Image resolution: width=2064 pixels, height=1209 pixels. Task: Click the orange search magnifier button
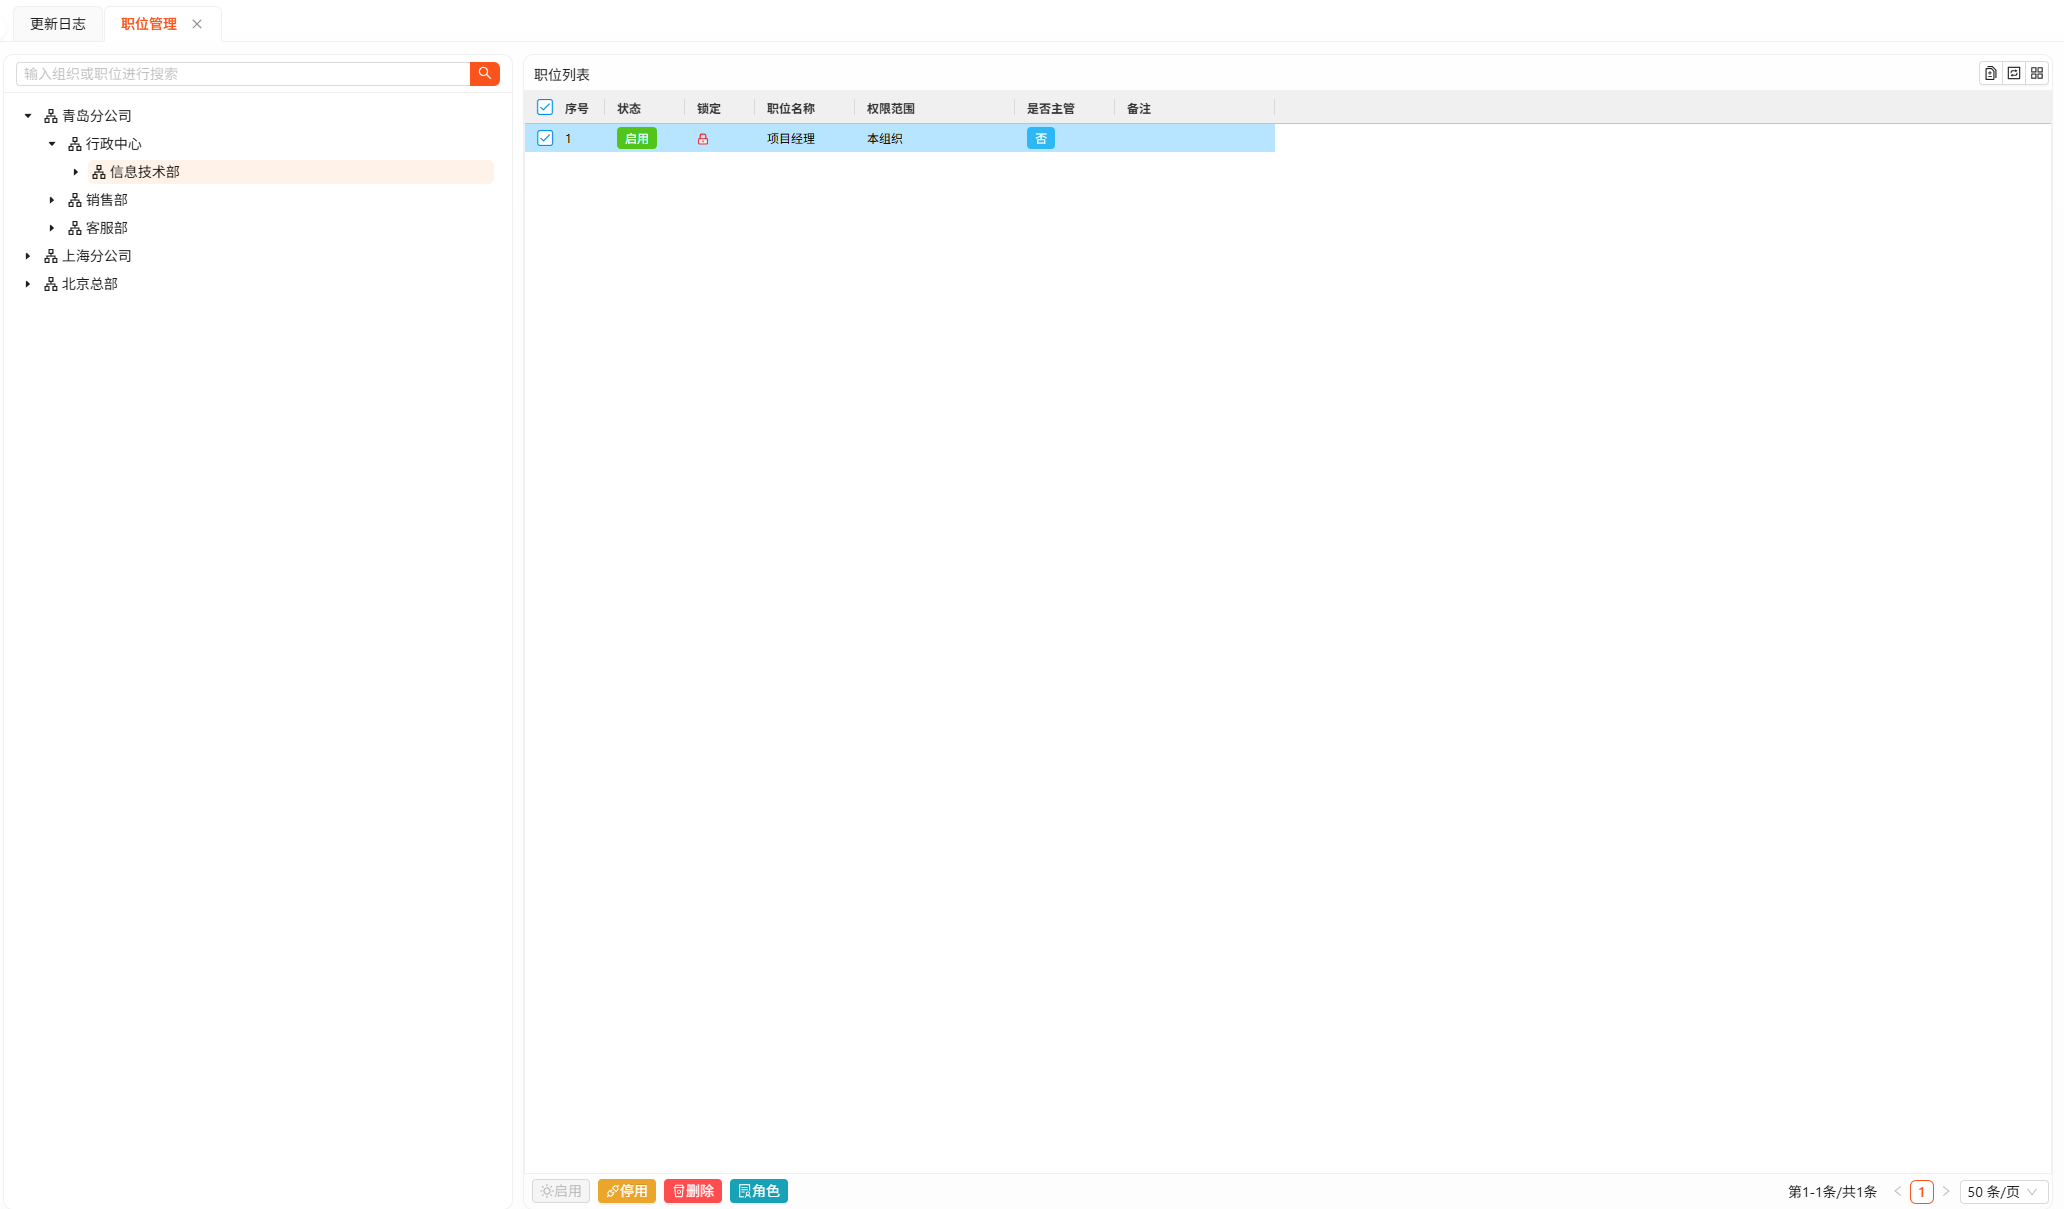[x=484, y=74]
